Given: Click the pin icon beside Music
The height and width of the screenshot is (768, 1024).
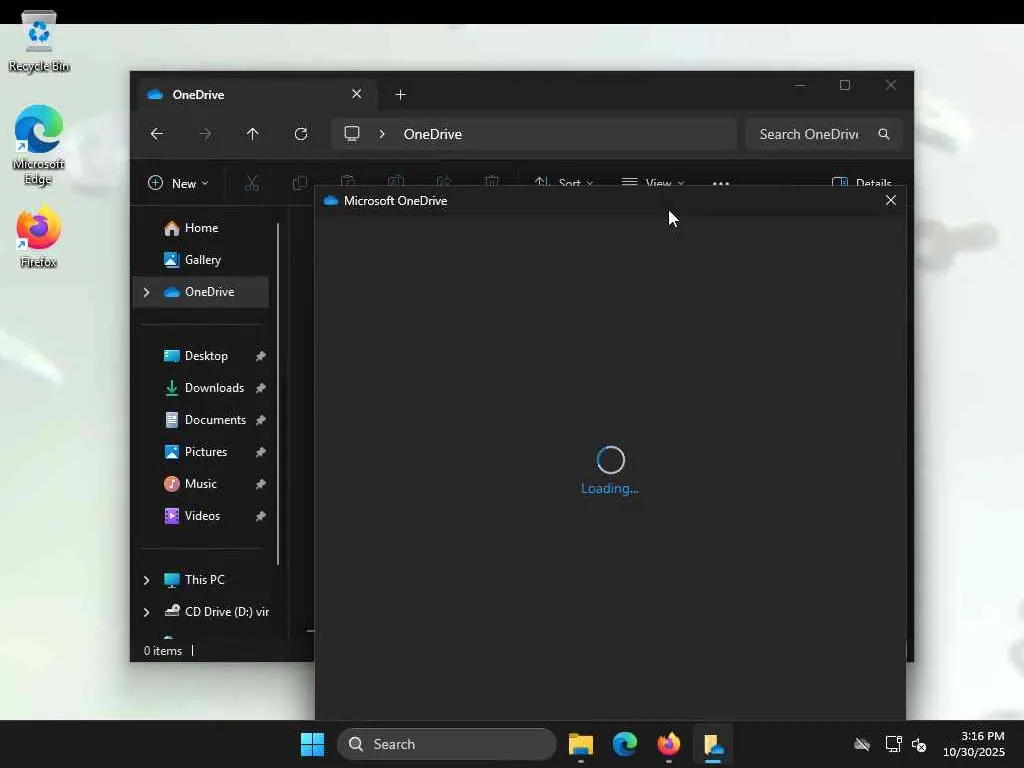Looking at the screenshot, I should pyautogui.click(x=261, y=484).
